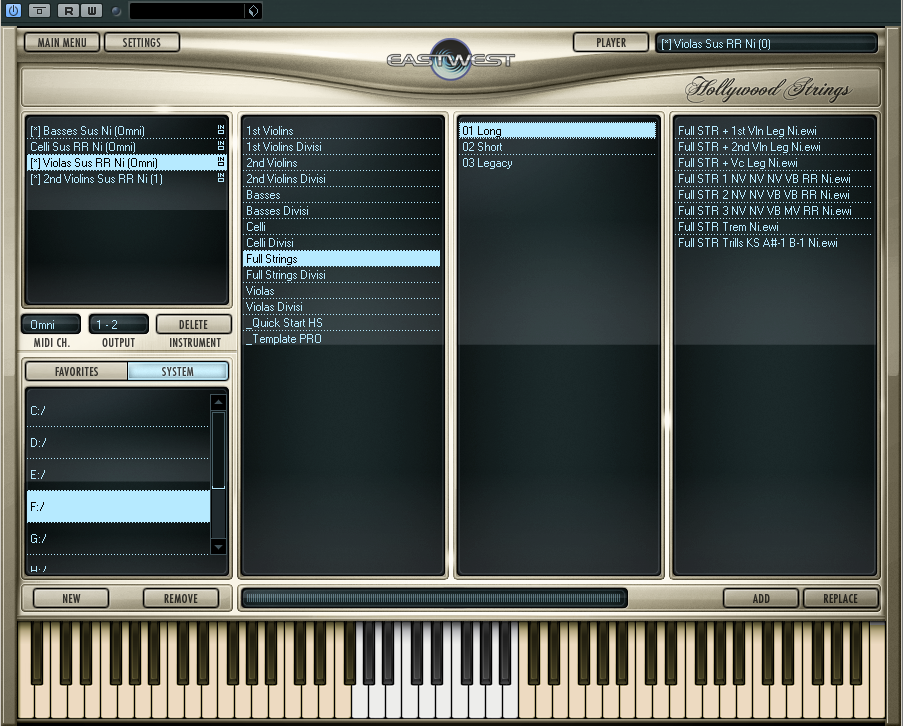Select the 01 Long category
The image size is (903, 726).
pos(557,131)
